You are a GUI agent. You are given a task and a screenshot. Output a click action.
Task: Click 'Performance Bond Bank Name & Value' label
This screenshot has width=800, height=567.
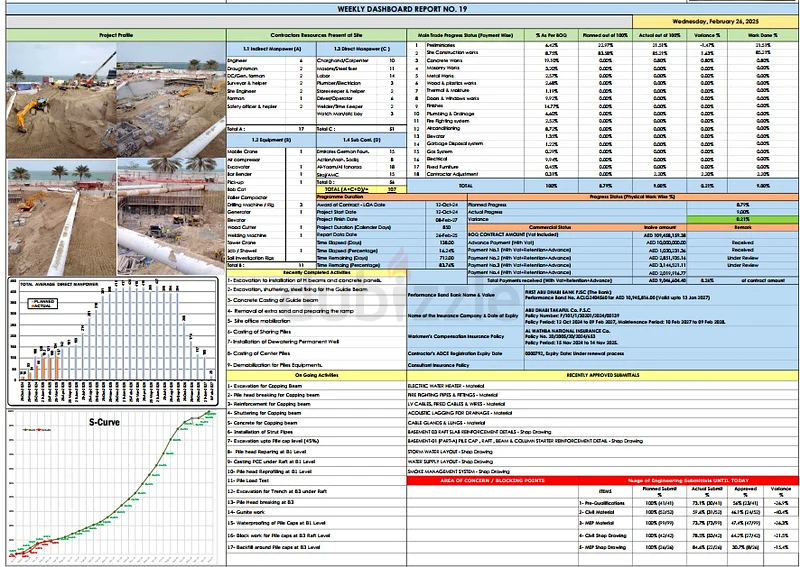452,295
